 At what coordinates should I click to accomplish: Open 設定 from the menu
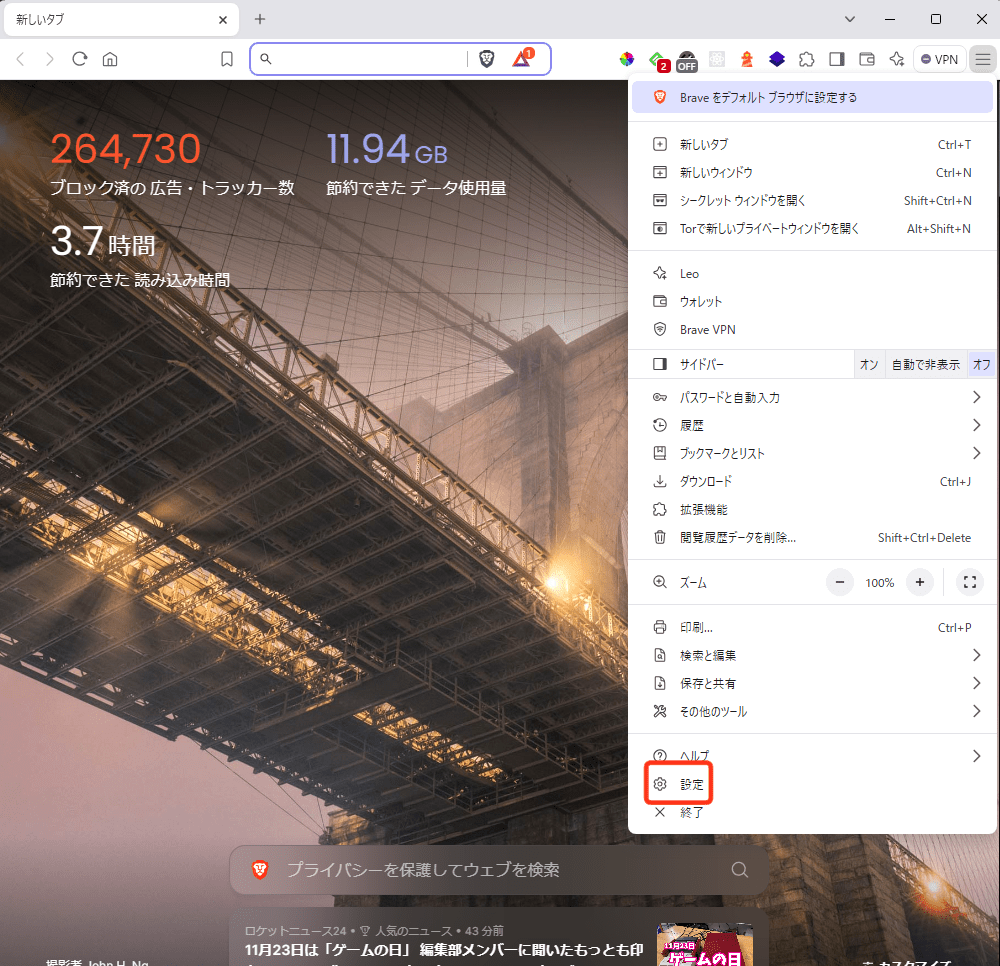click(x=691, y=785)
